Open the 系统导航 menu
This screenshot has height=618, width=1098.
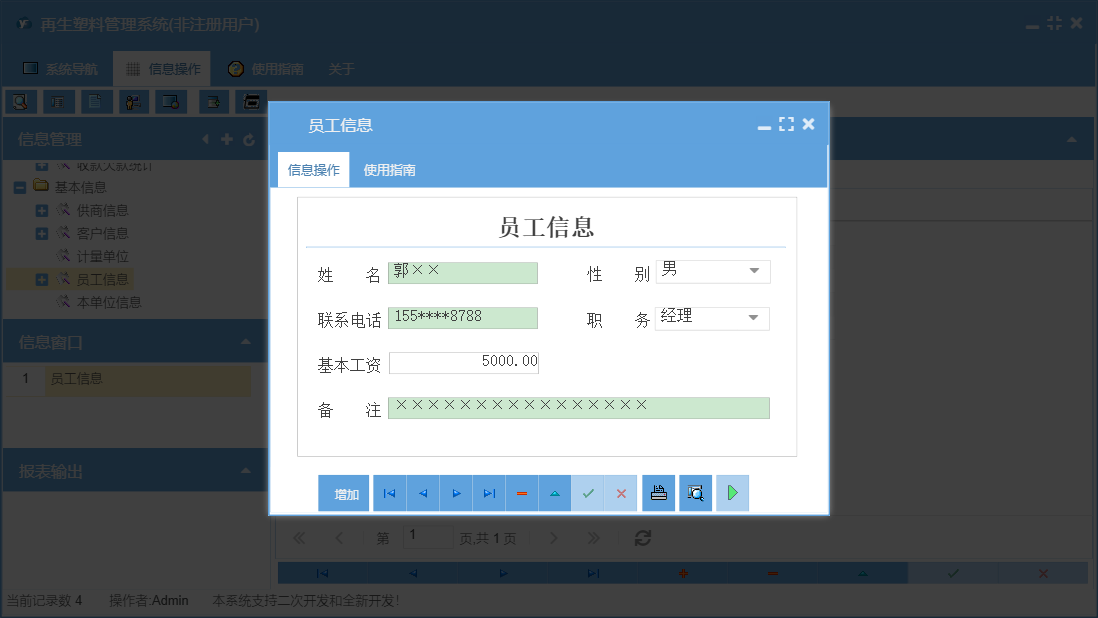pos(63,68)
